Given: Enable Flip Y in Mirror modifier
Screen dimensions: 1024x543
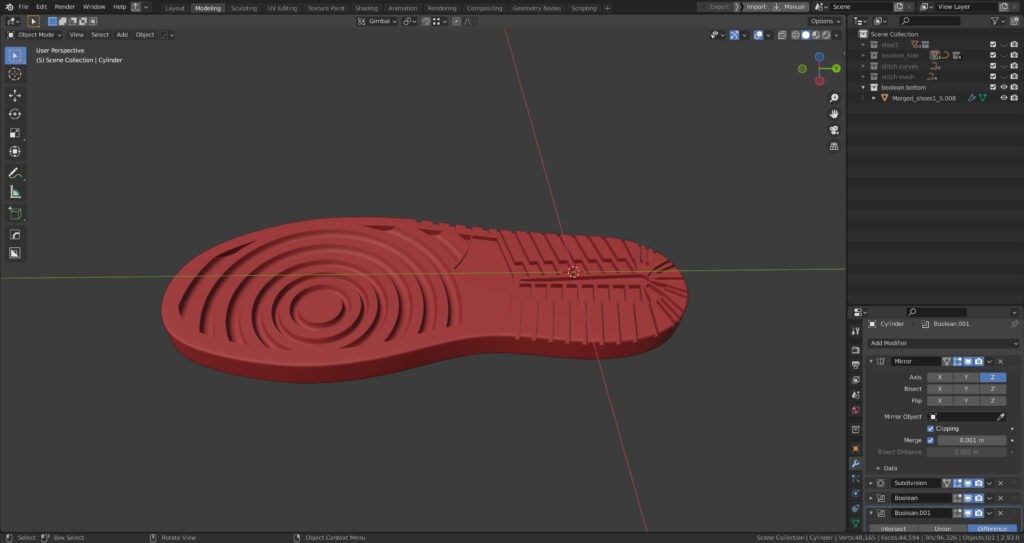Looking at the screenshot, I should tap(966, 401).
